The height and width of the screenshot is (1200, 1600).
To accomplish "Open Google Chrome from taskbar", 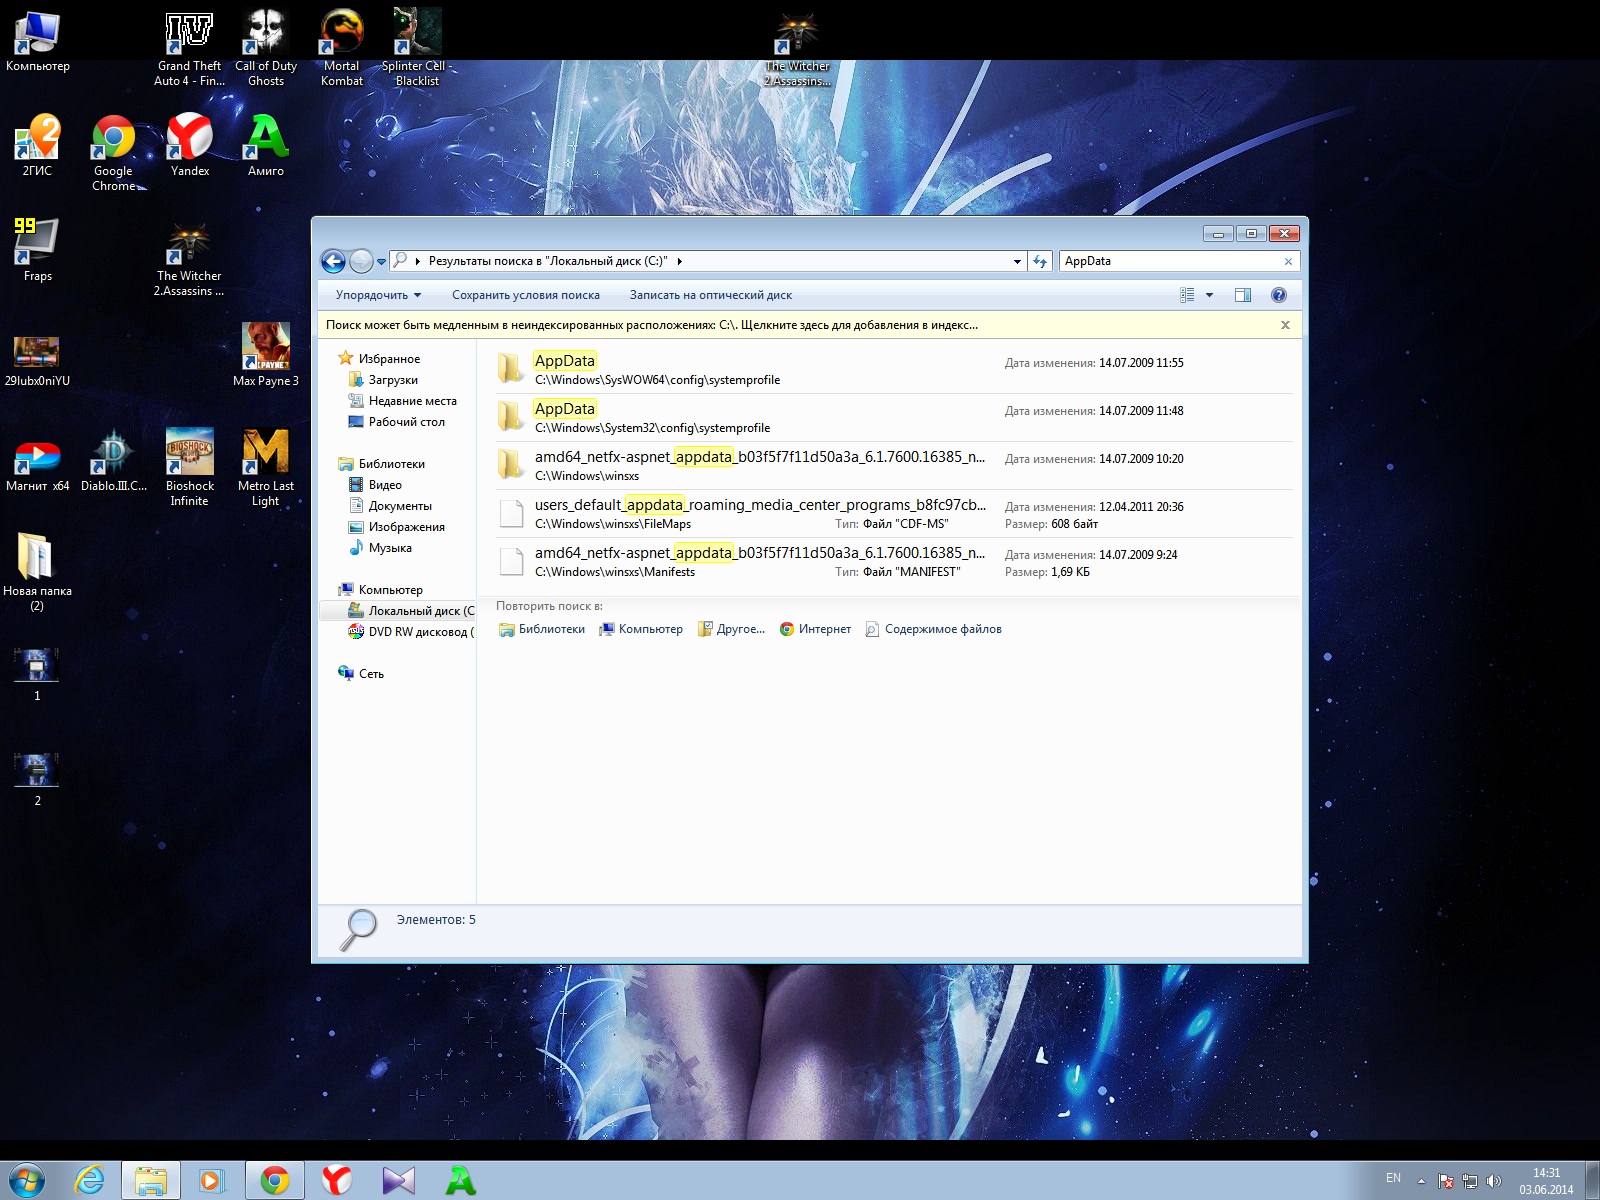I will tap(275, 1181).
